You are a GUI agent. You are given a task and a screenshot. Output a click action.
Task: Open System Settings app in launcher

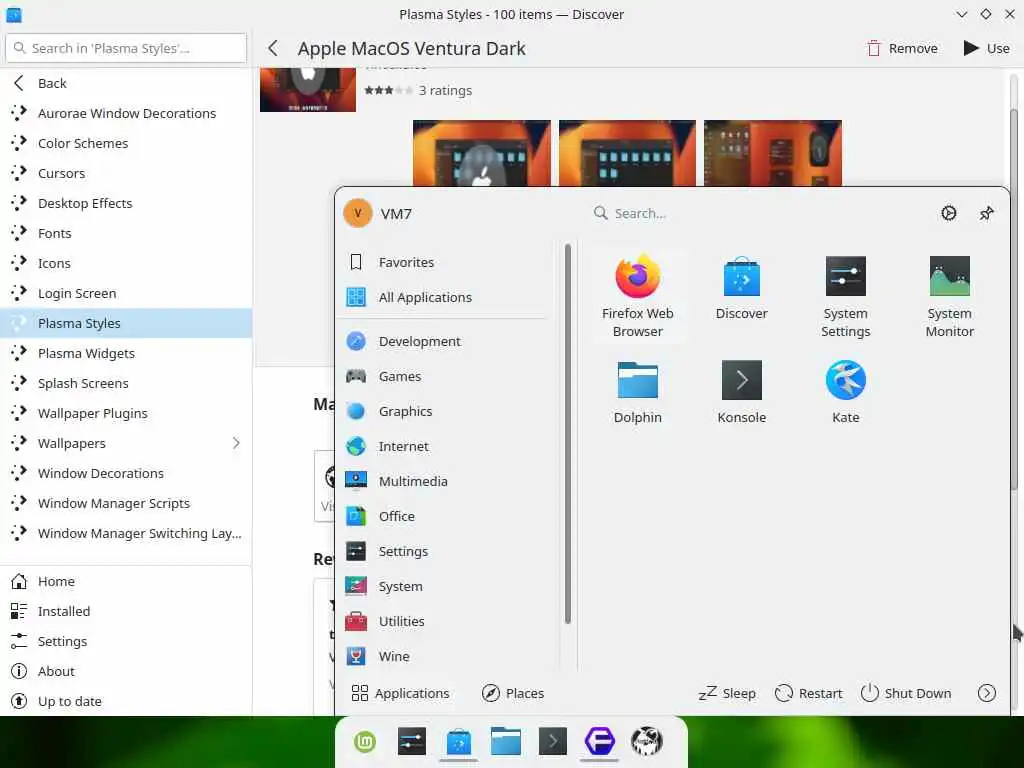(845, 296)
